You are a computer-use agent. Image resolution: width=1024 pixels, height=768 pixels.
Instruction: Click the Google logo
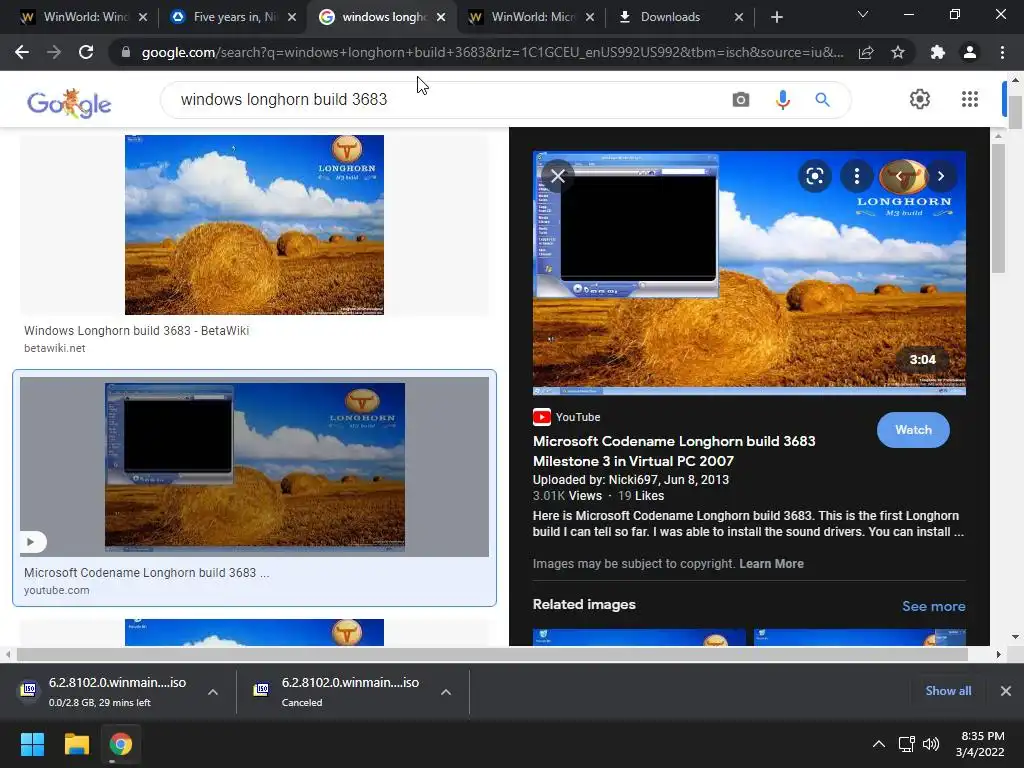69,103
